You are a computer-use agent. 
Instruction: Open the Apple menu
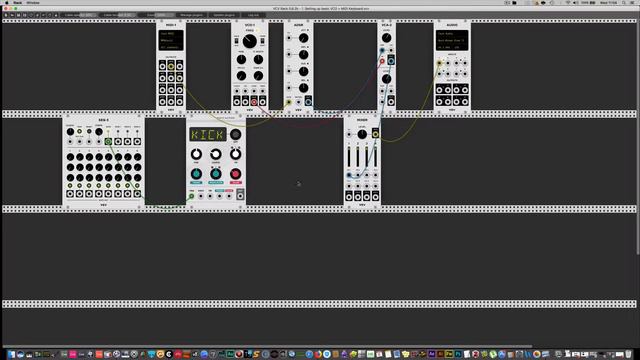[x=7, y=2]
